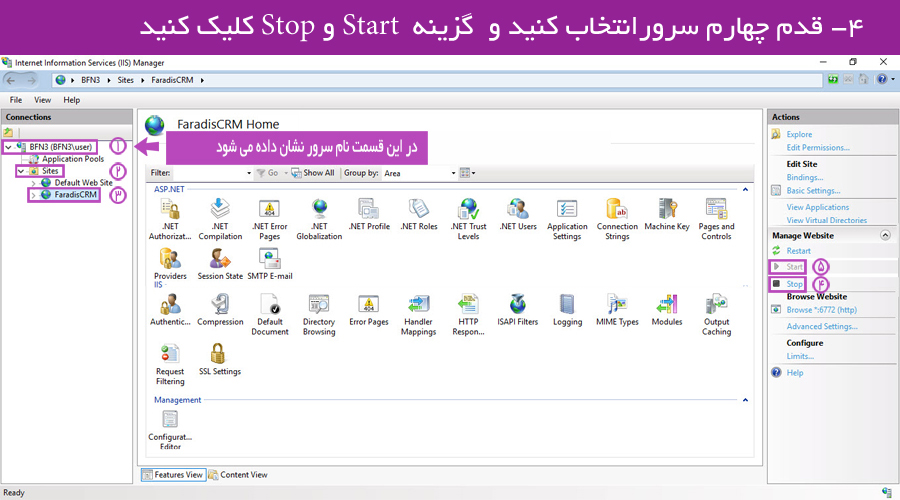Open the .NET Authorization Rules feature

[x=170, y=219]
